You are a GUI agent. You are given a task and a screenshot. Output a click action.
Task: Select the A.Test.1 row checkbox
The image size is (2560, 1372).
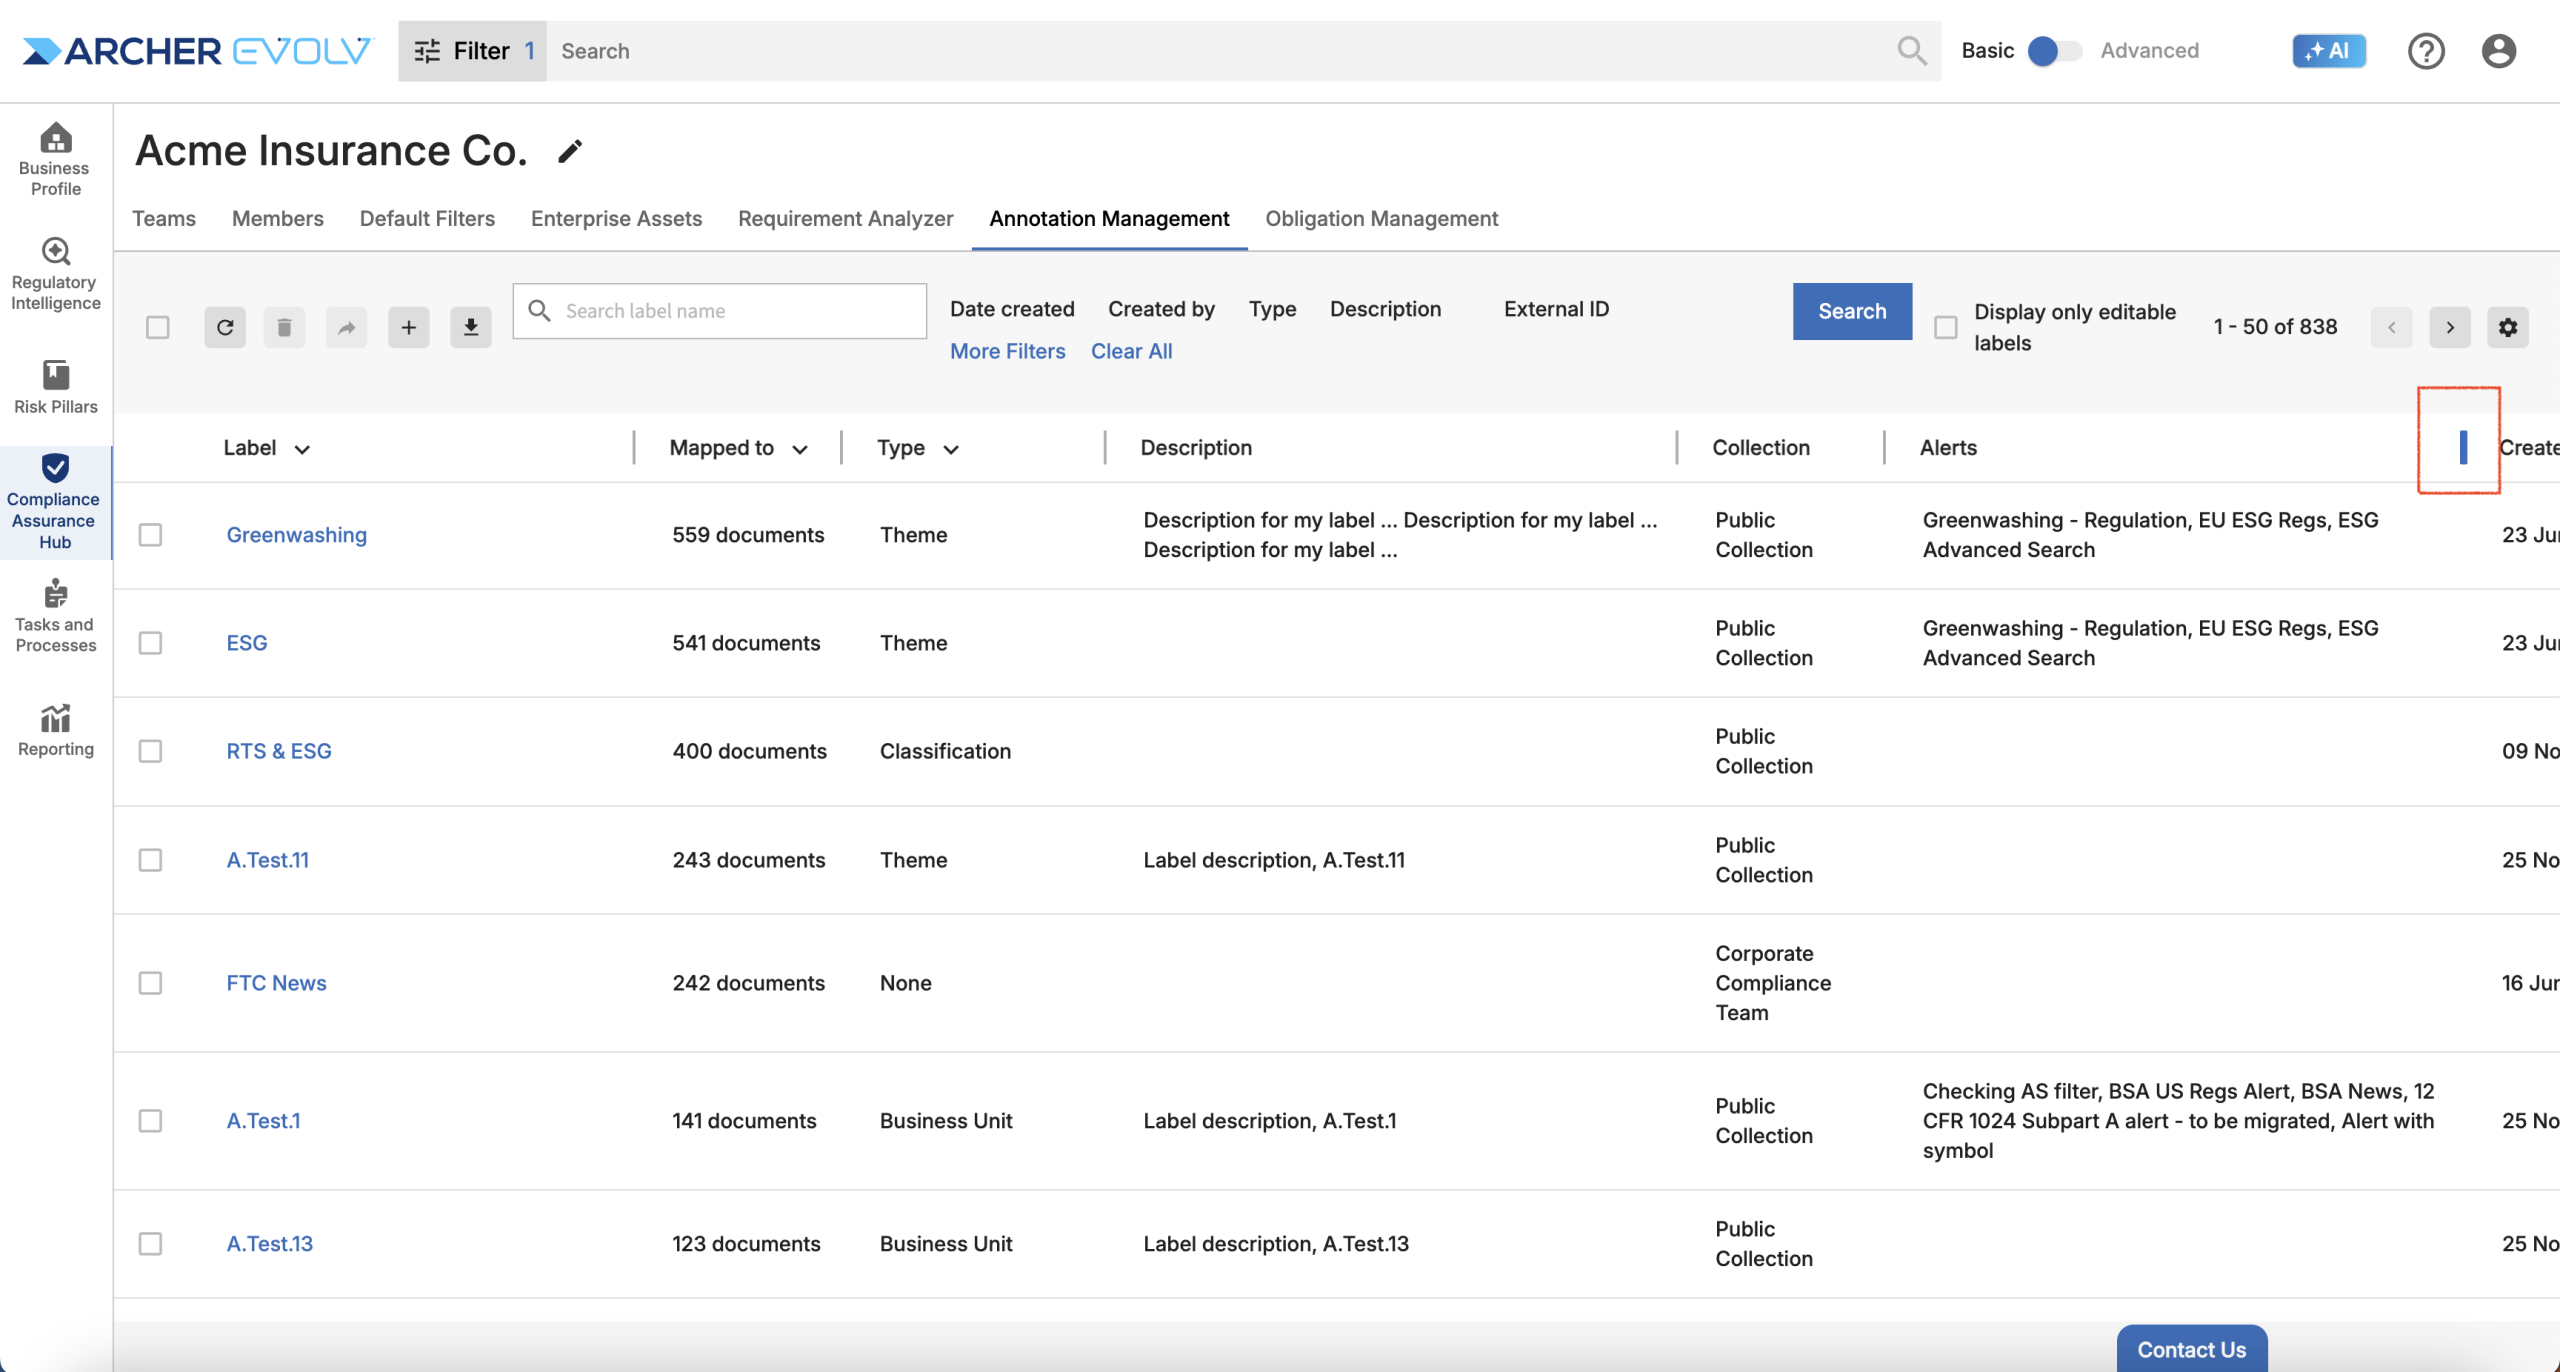tap(150, 1121)
